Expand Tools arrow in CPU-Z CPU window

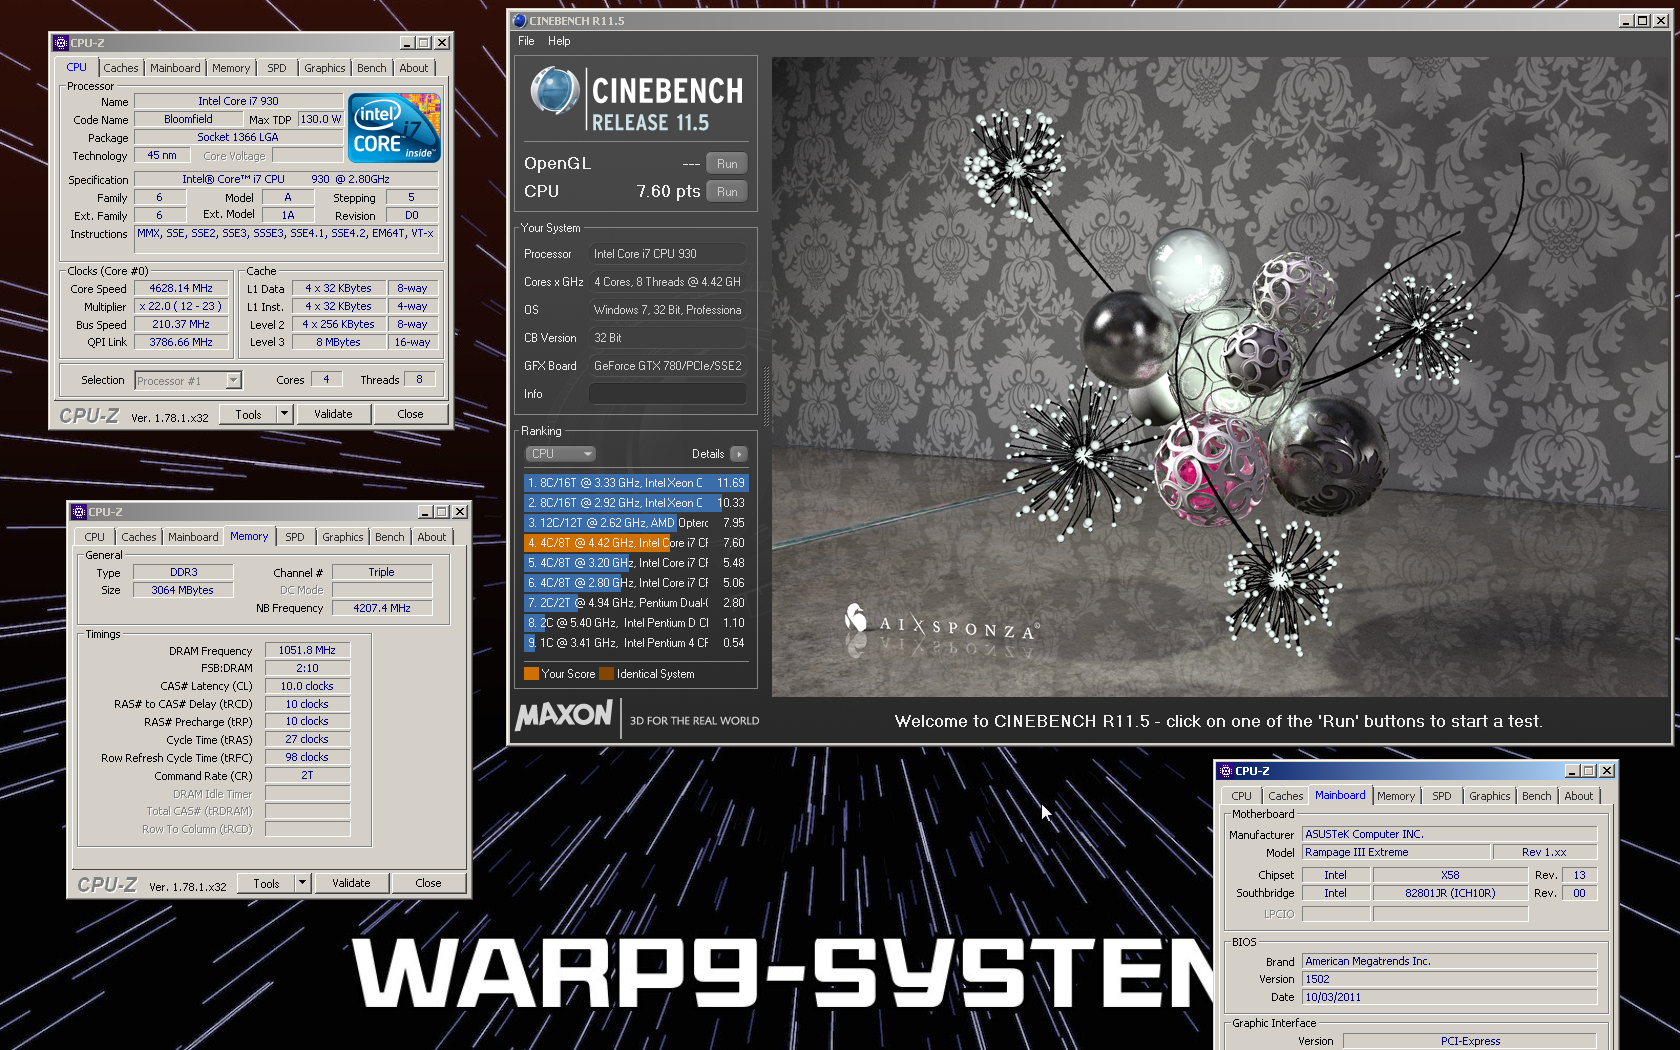coord(284,414)
